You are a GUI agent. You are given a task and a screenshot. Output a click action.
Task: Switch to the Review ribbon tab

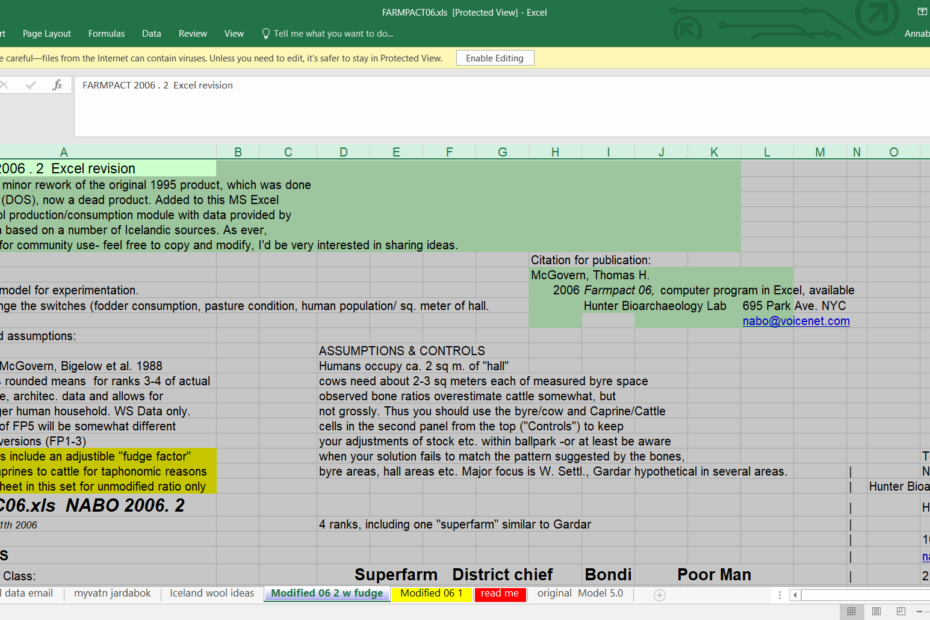click(x=192, y=32)
